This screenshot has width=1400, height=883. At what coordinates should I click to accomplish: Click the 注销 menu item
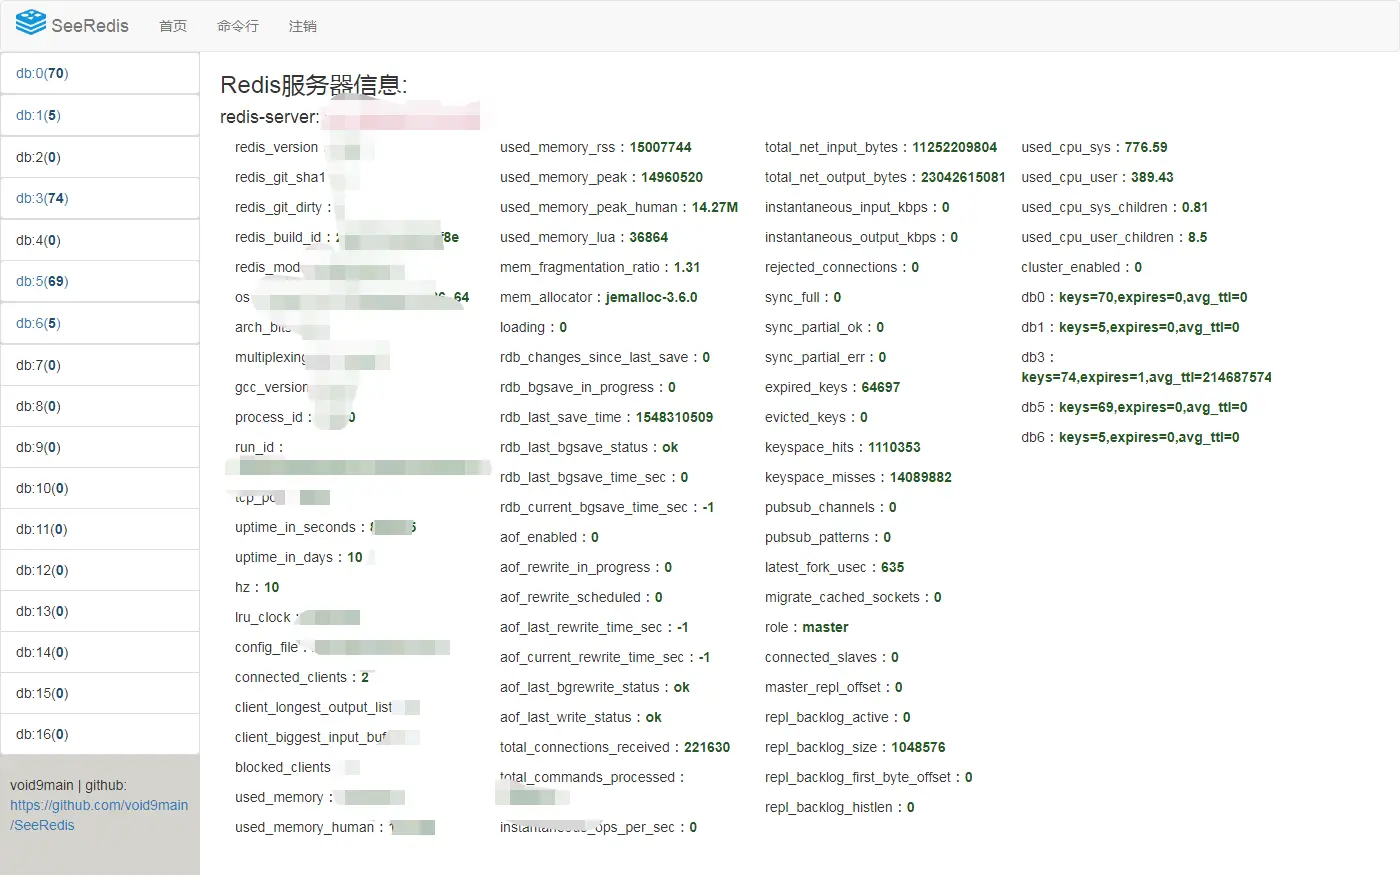pos(303,26)
